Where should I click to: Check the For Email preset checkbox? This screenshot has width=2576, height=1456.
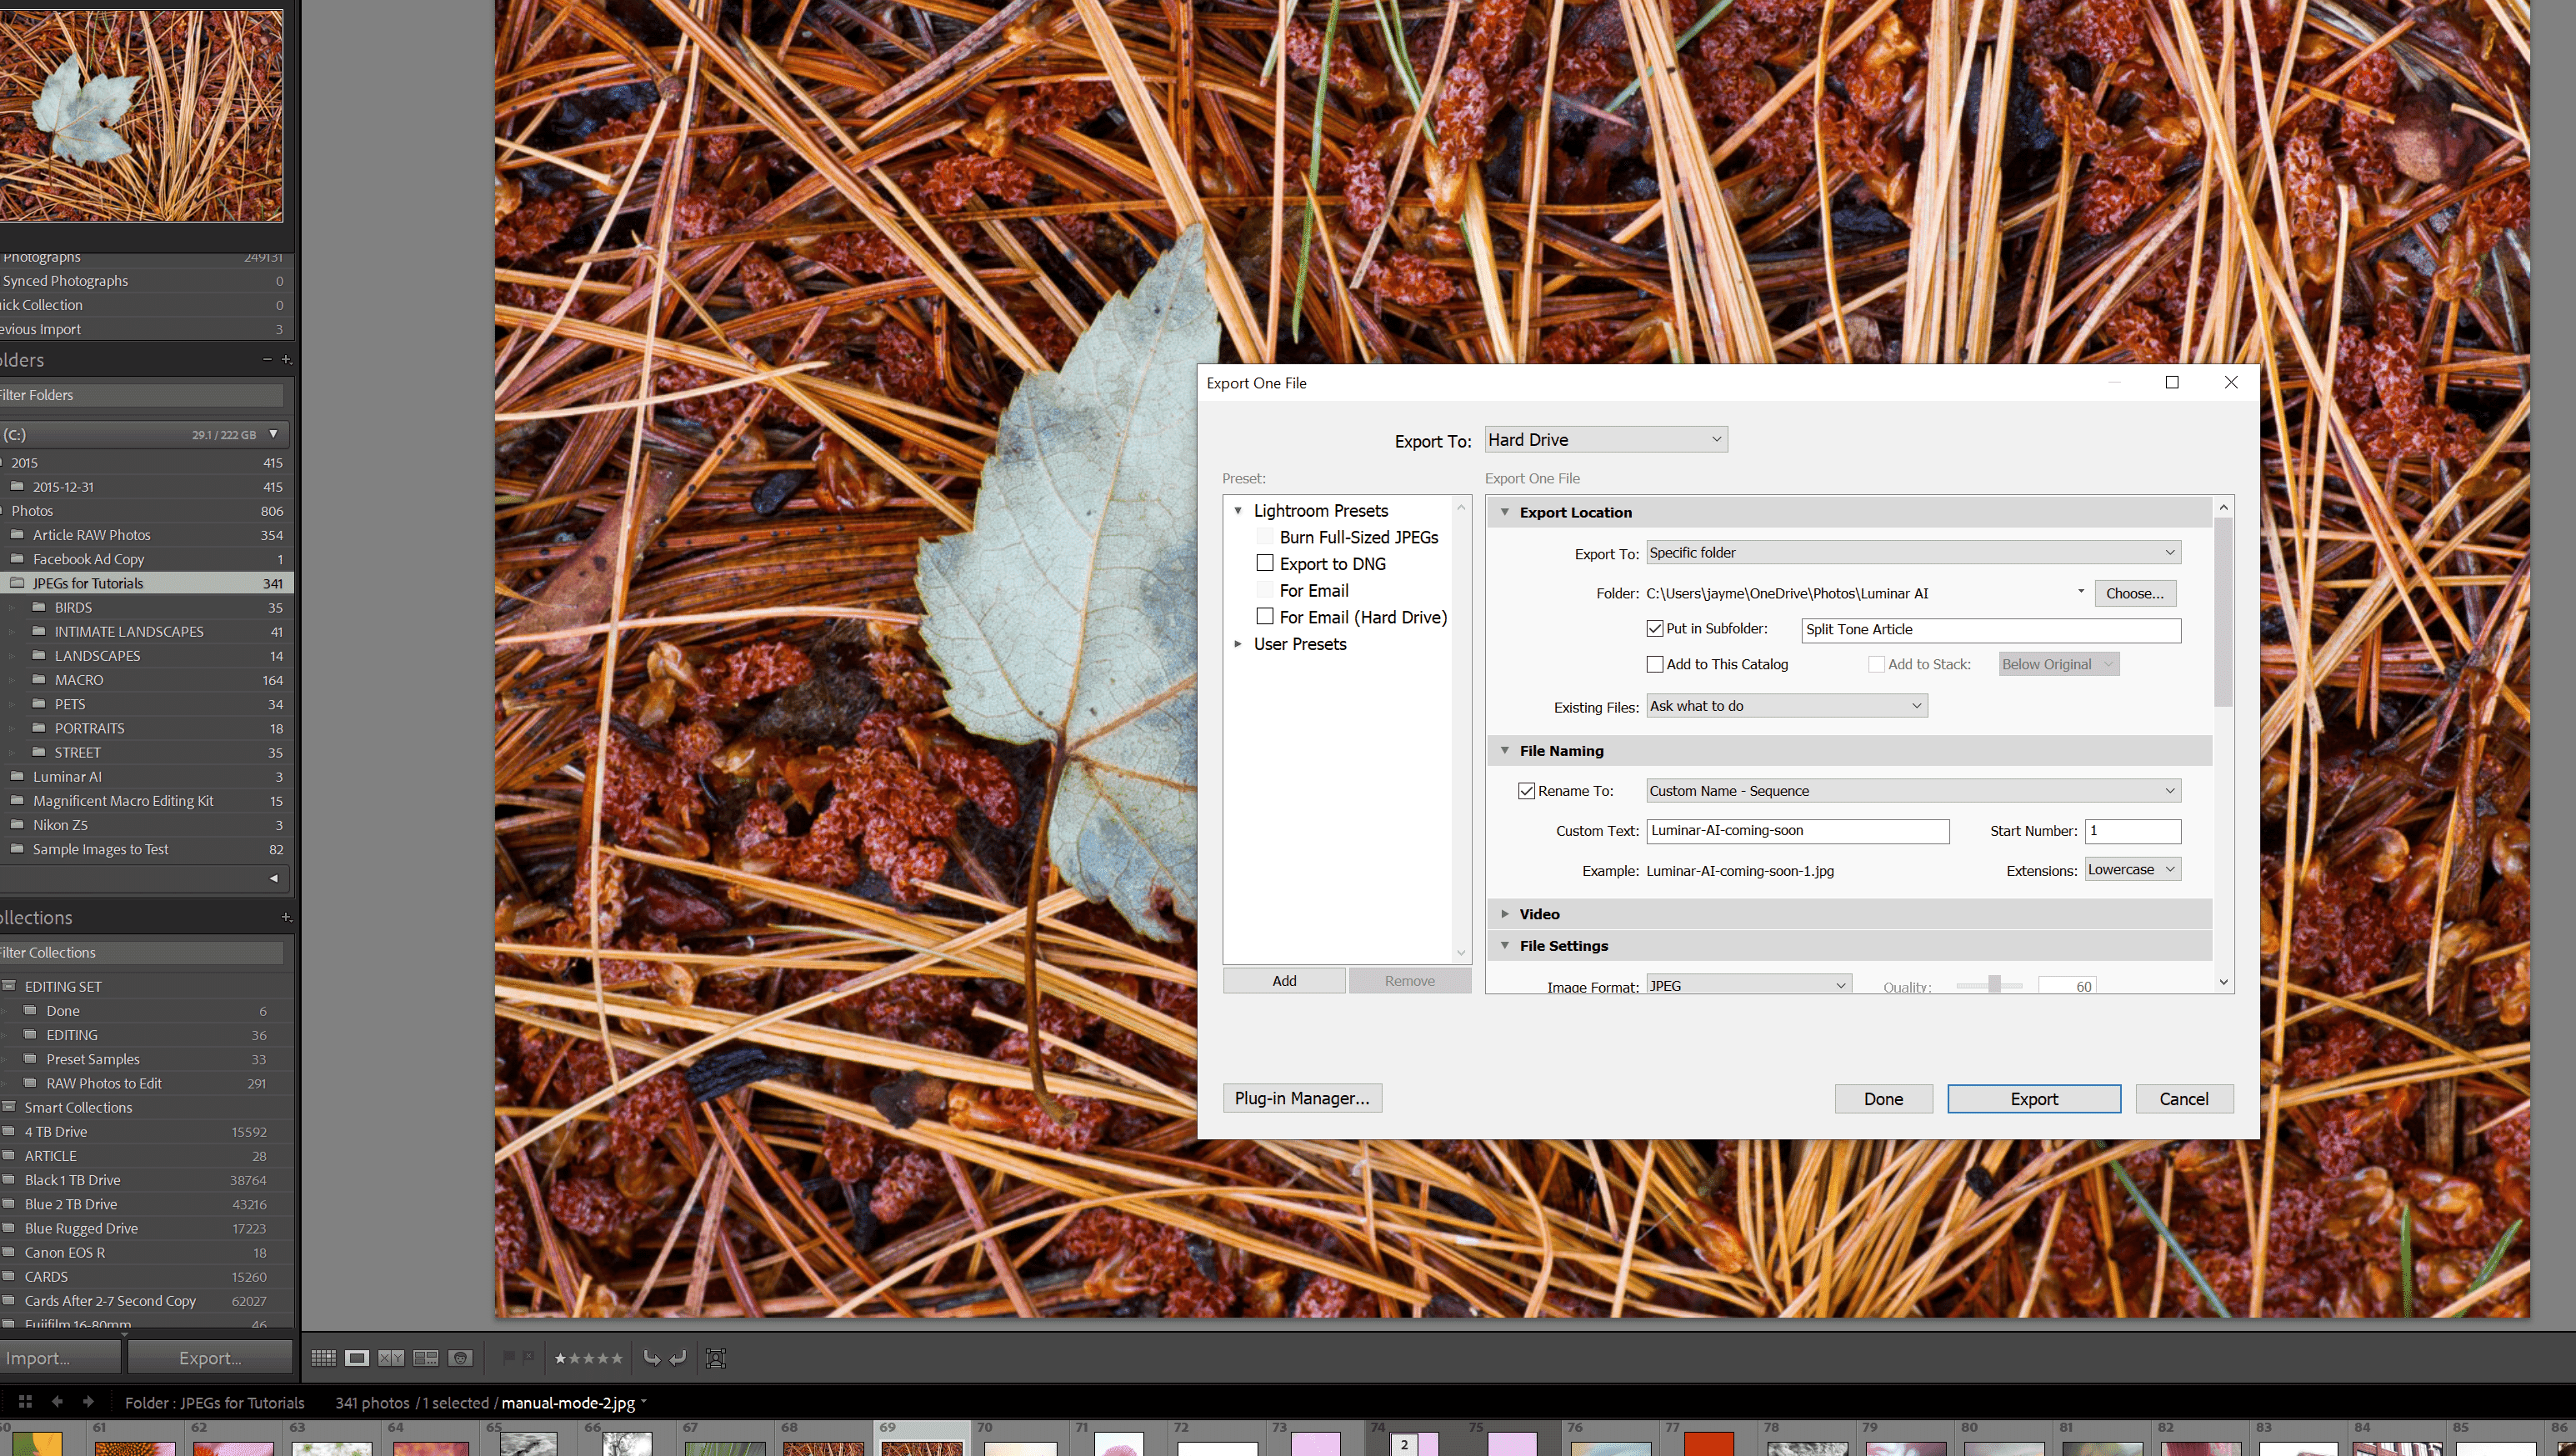point(1265,590)
